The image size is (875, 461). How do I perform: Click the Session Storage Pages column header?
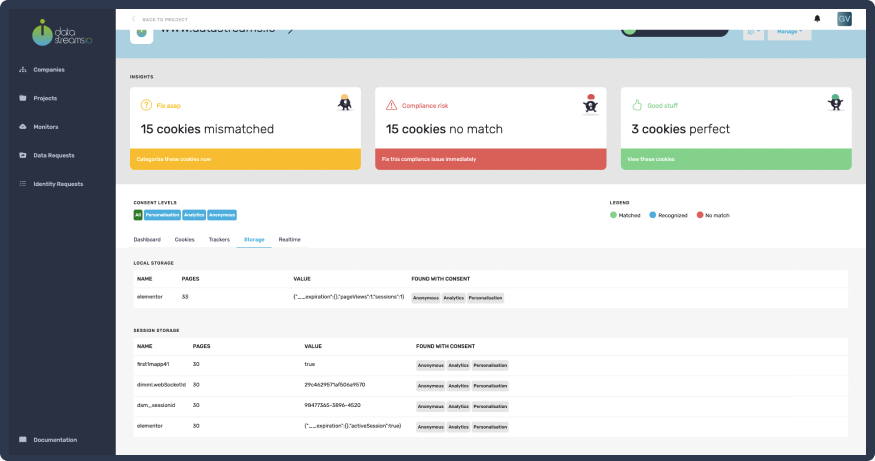pyautogui.click(x=201, y=346)
